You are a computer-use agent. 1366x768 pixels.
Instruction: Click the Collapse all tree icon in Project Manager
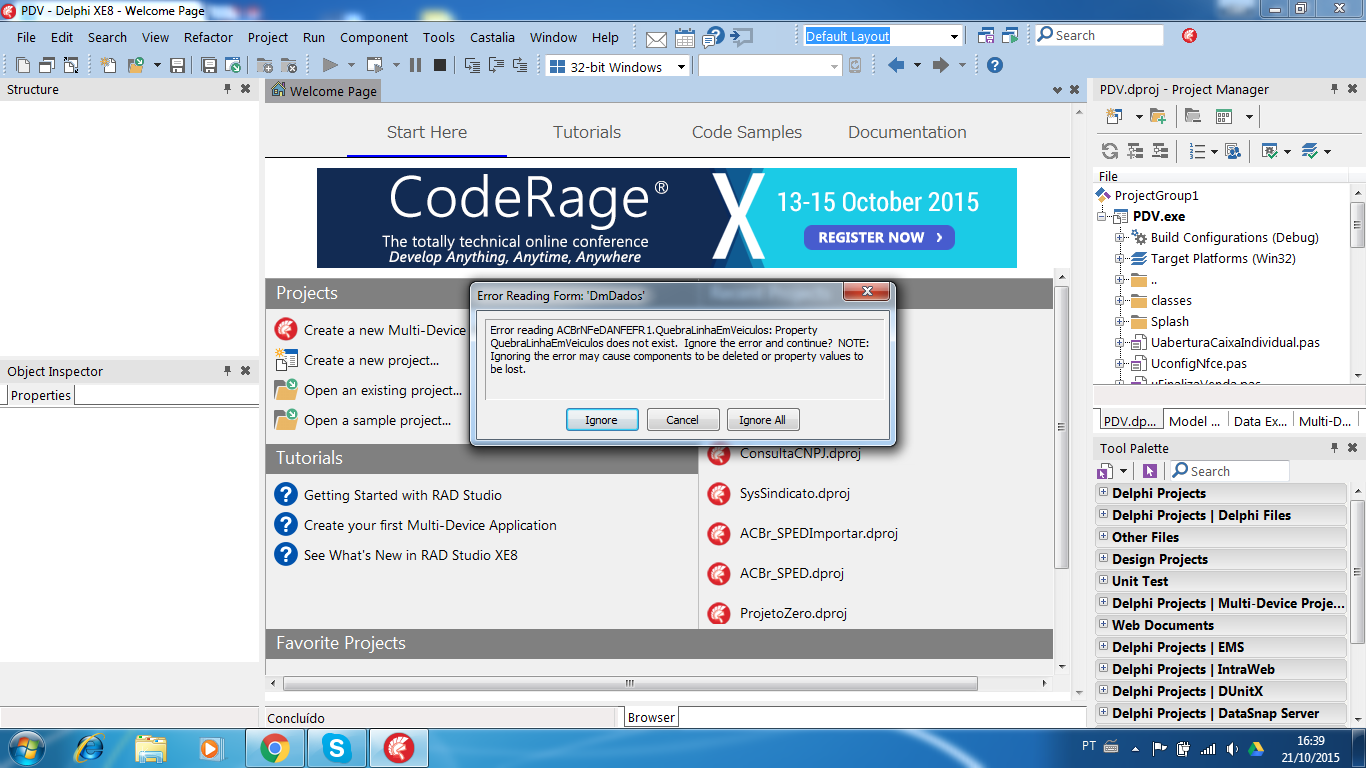1160,151
